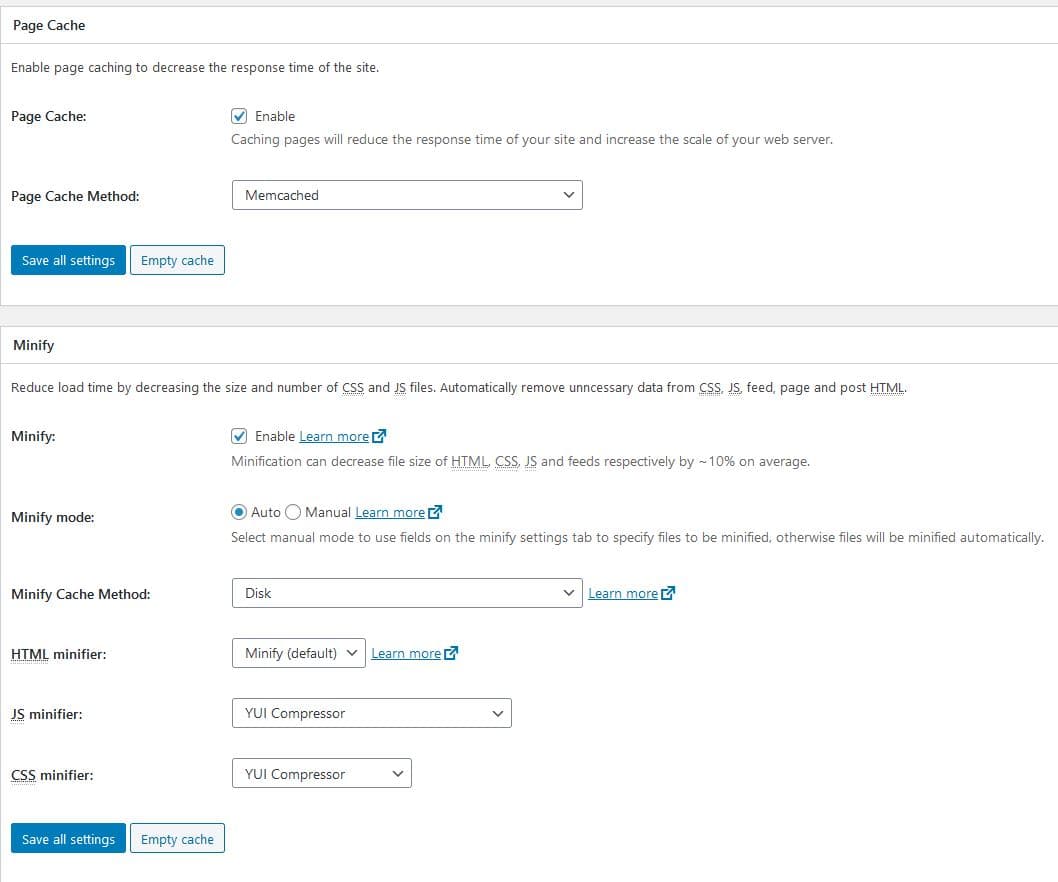Click Save all settings in Page Cache section
Viewport: 1058px width, 882px height.
click(x=68, y=260)
